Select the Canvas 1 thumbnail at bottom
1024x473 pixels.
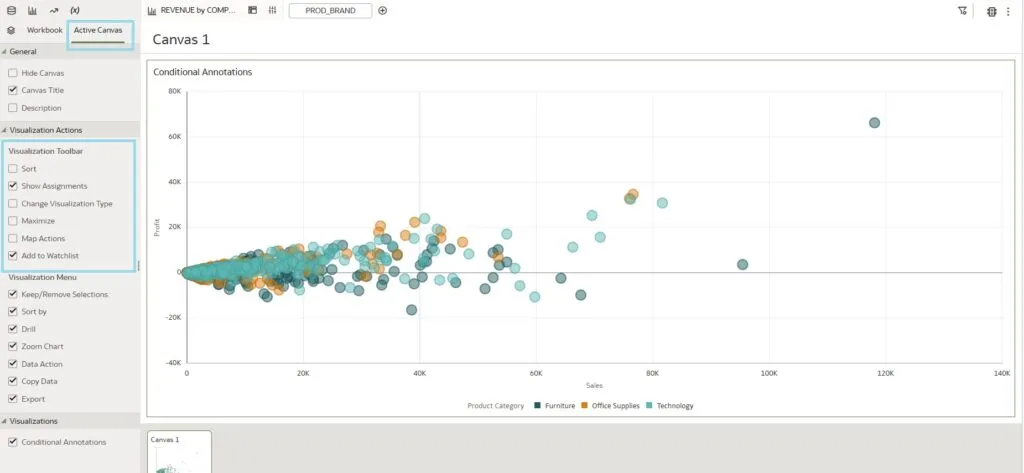179,453
